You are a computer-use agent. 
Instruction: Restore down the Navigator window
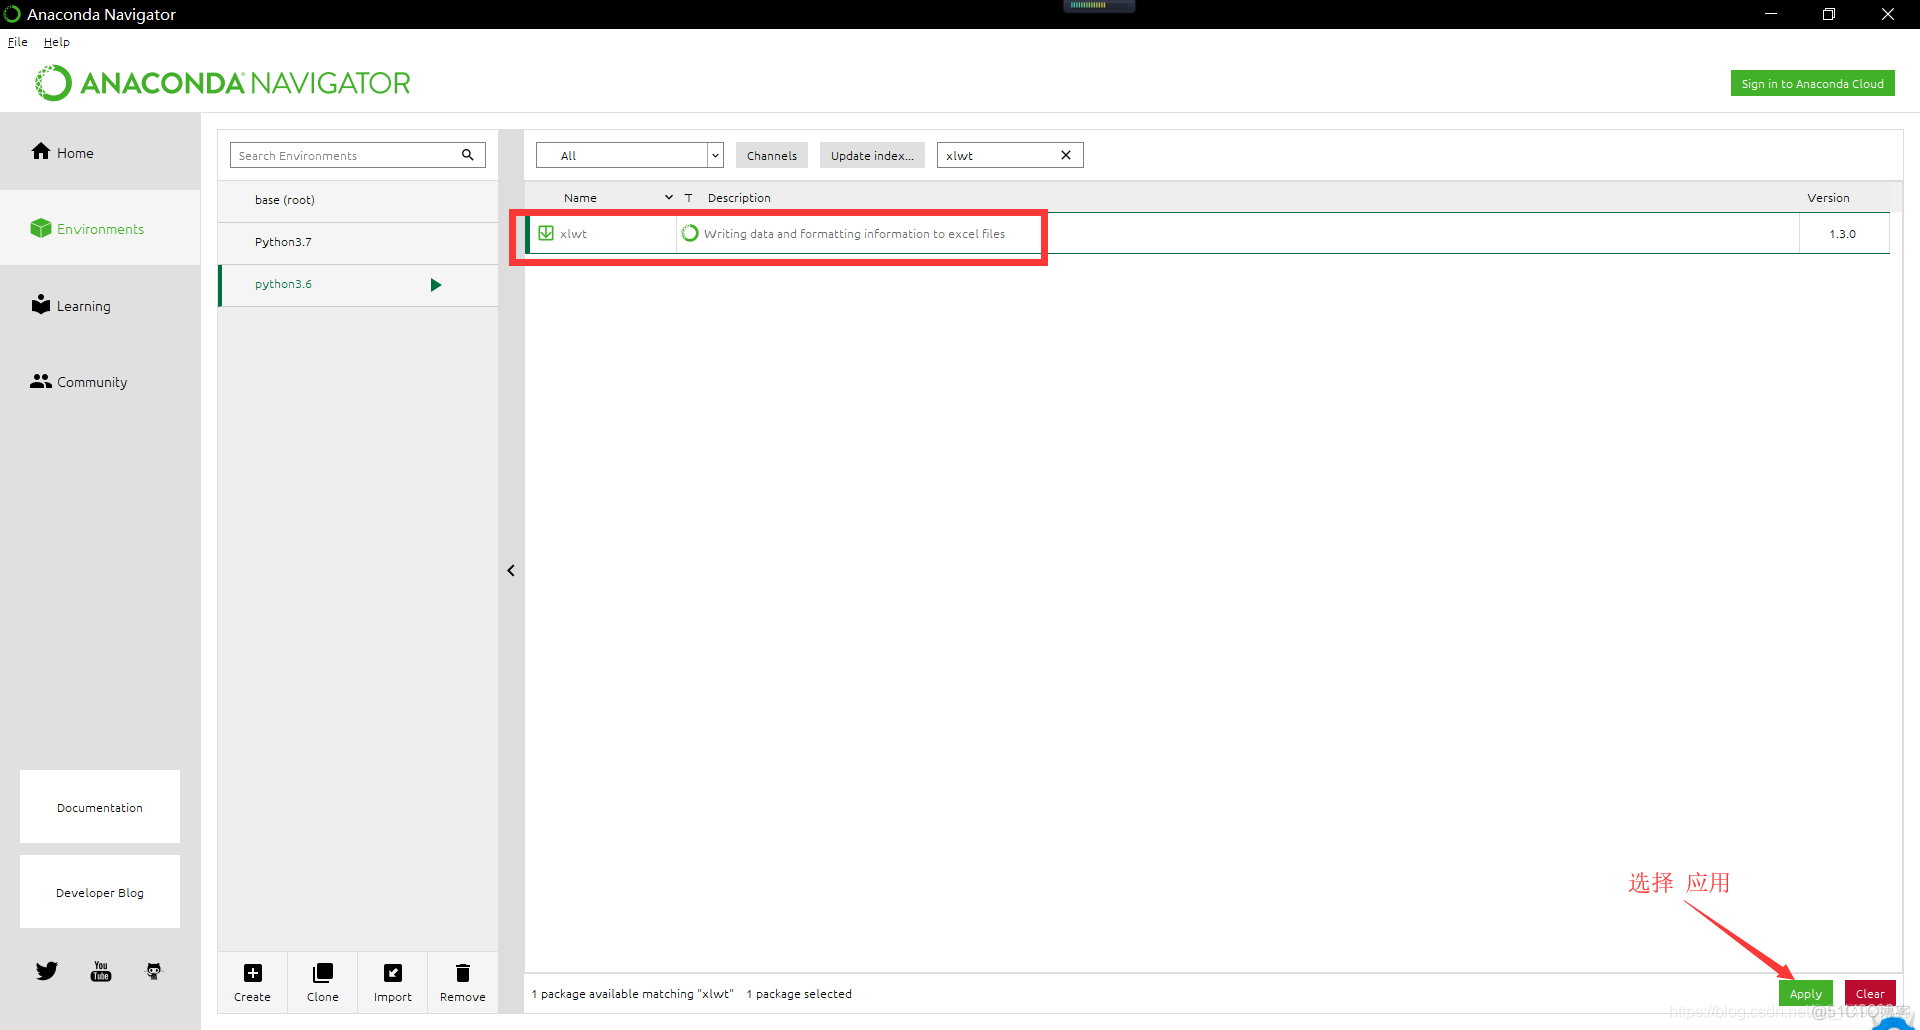1829,14
